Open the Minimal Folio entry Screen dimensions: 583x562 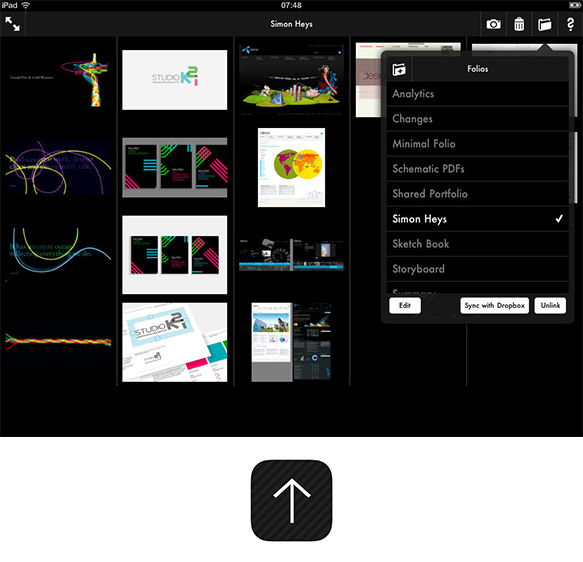477,143
